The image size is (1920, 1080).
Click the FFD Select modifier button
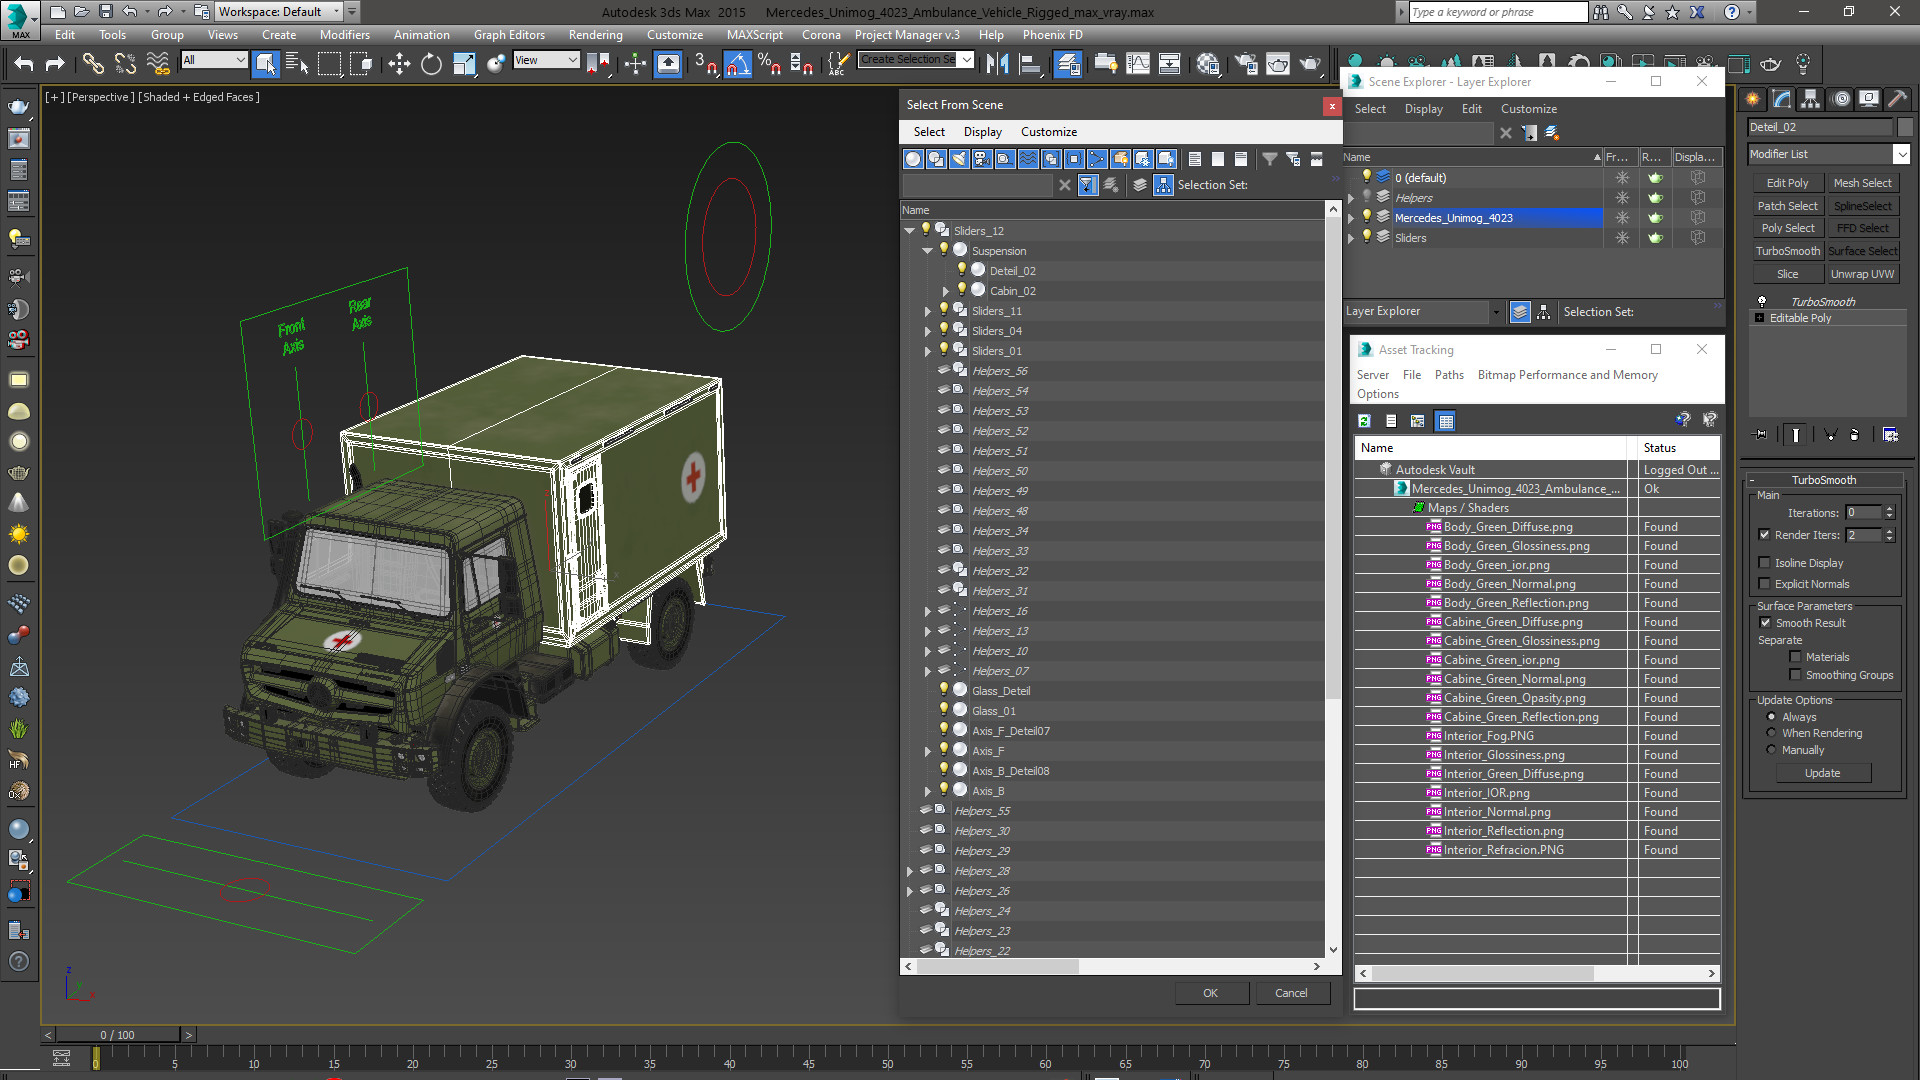pyautogui.click(x=1862, y=228)
